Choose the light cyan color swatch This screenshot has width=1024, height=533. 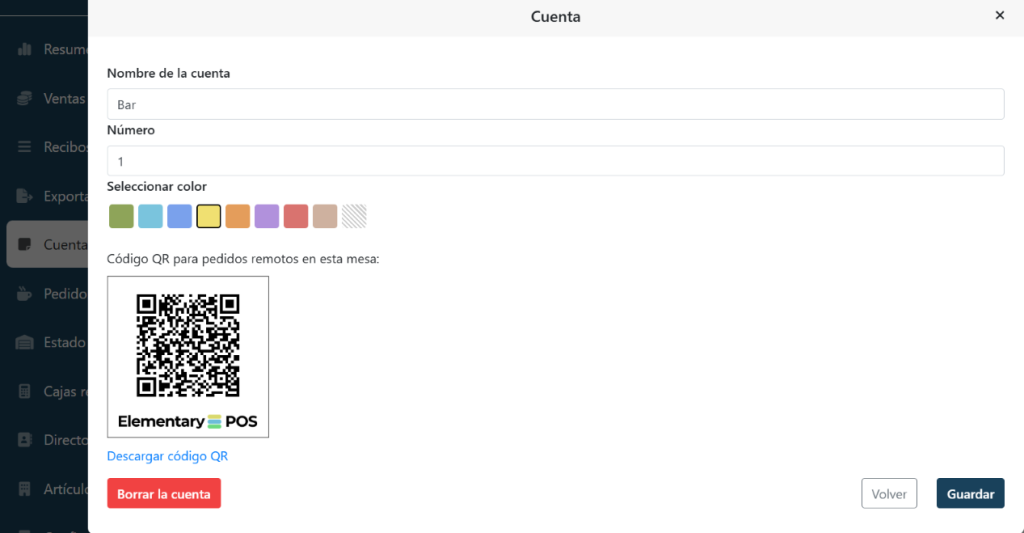pos(150,216)
